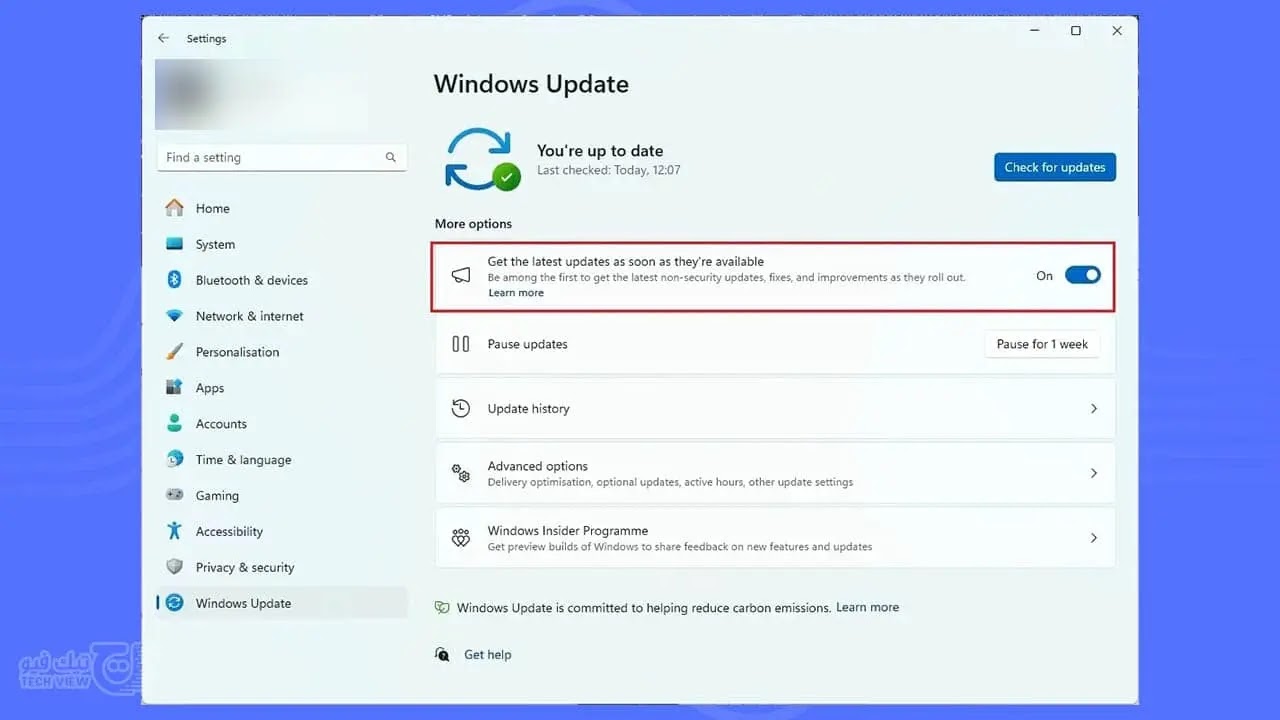Expand Update history with its chevron
Viewport: 1280px width, 720px height.
click(1094, 408)
